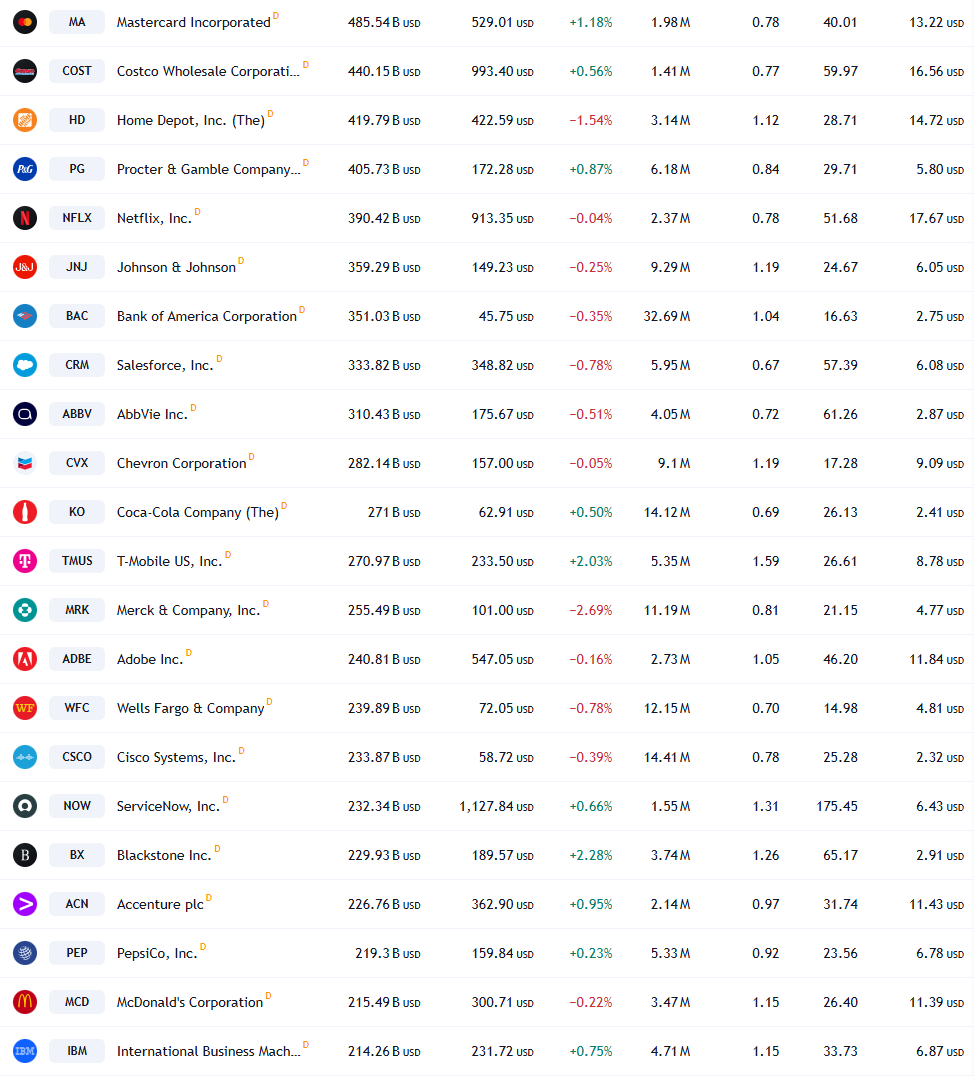Open Mastercard Incorporated company link
This screenshot has width=974, height=1076.
click(x=194, y=23)
